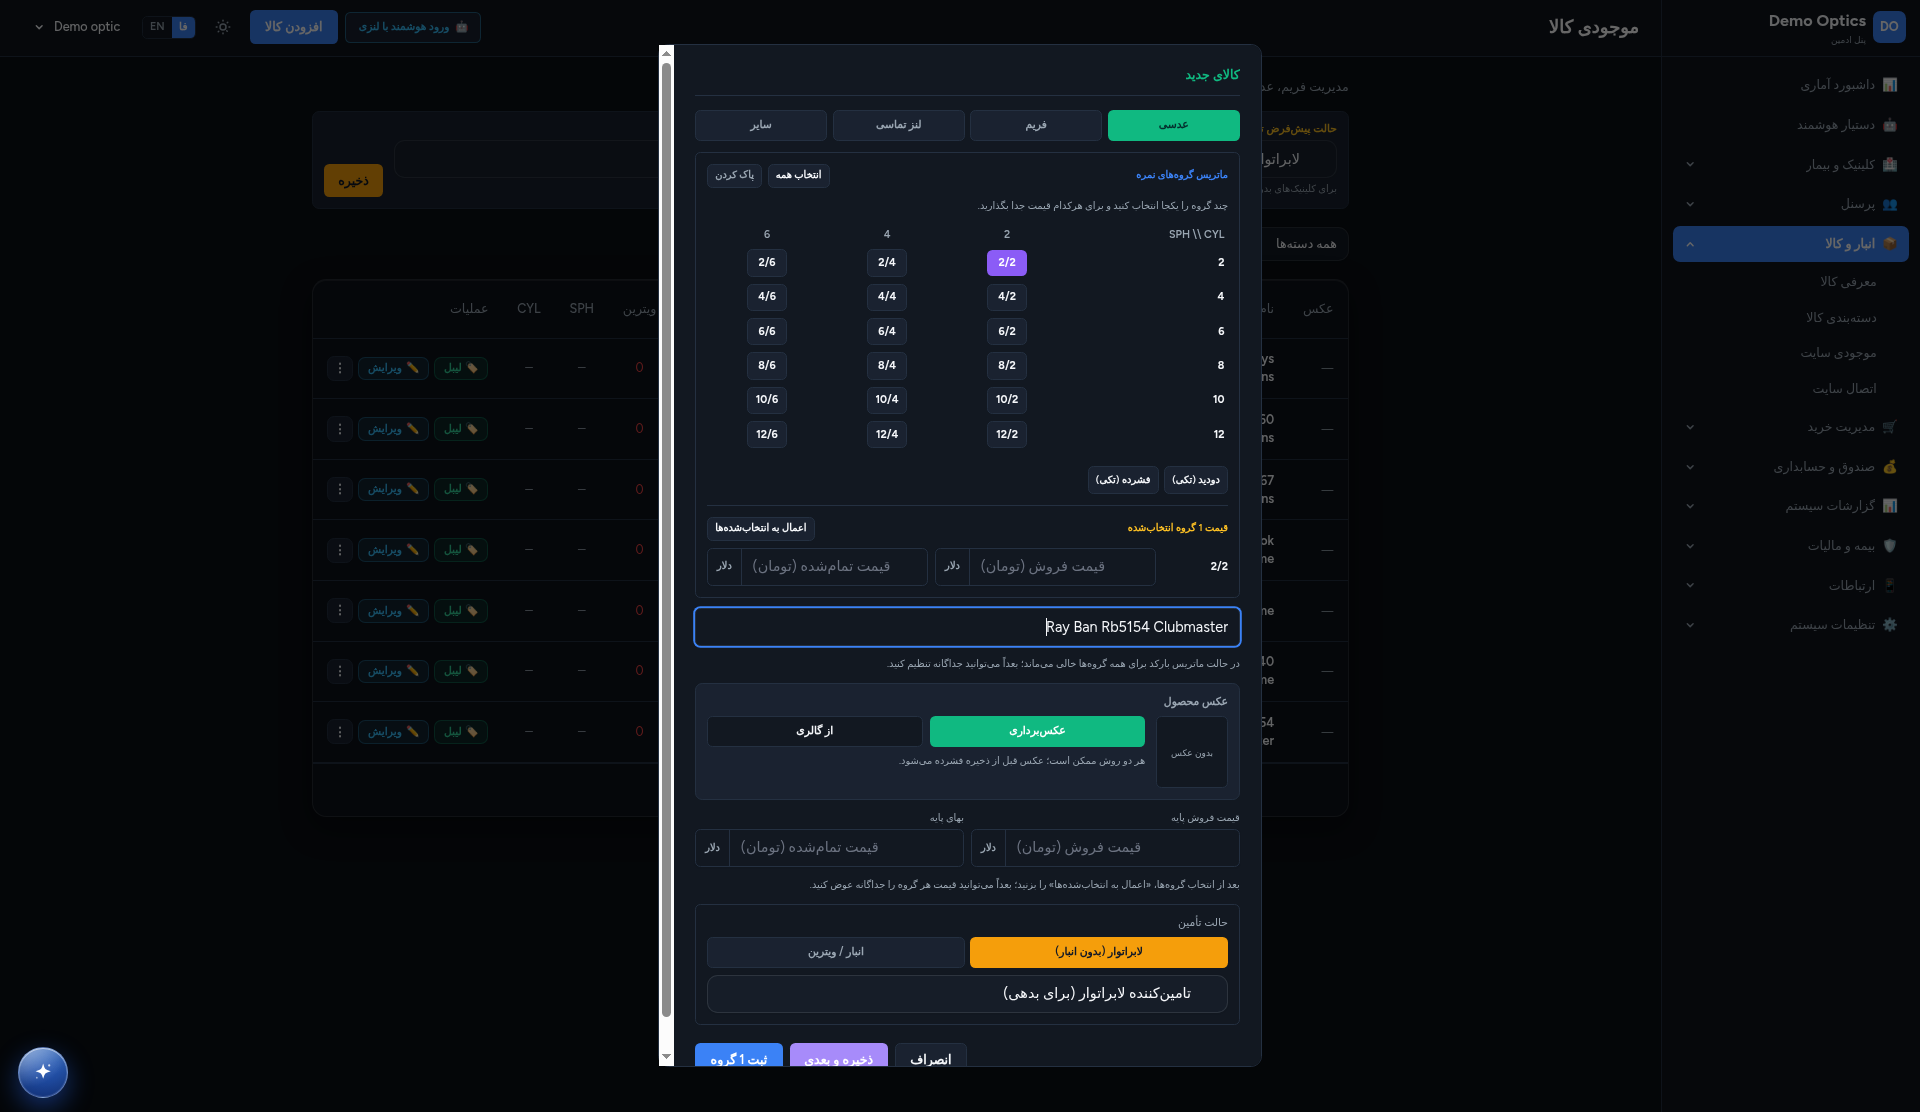Image resolution: width=1920 pixels, height=1112 pixels.
Task: Select the 4/4 matrix group
Action: [x=886, y=297]
